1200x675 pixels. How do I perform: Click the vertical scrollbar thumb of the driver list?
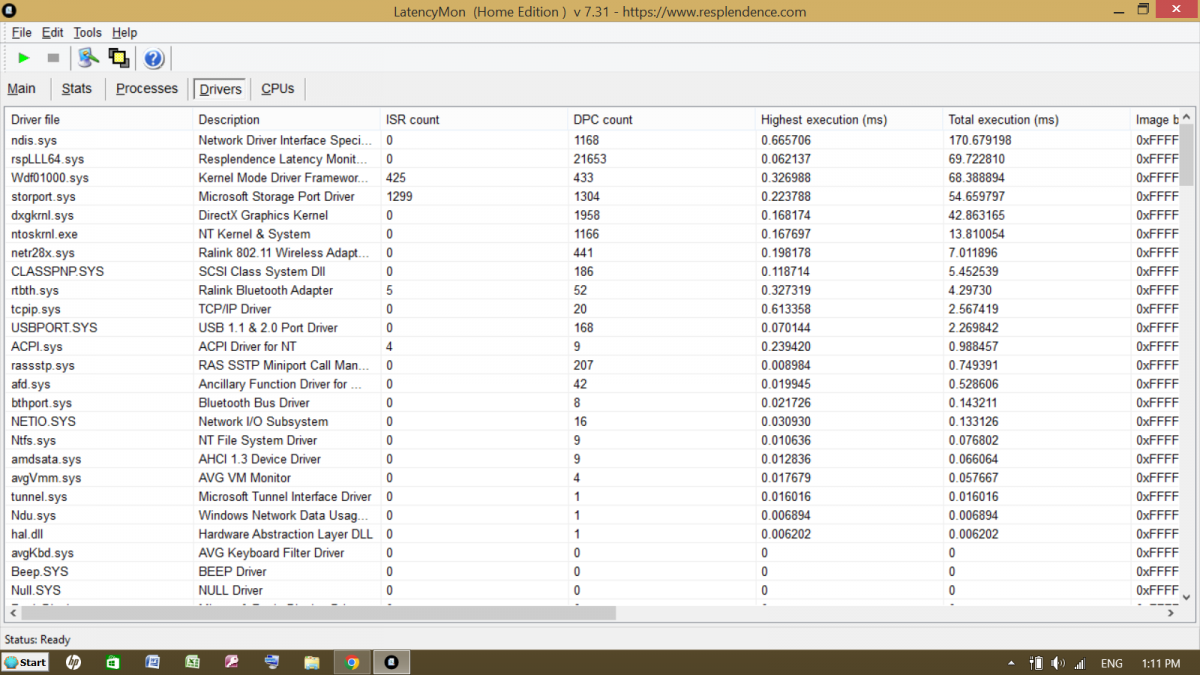pos(1187,153)
